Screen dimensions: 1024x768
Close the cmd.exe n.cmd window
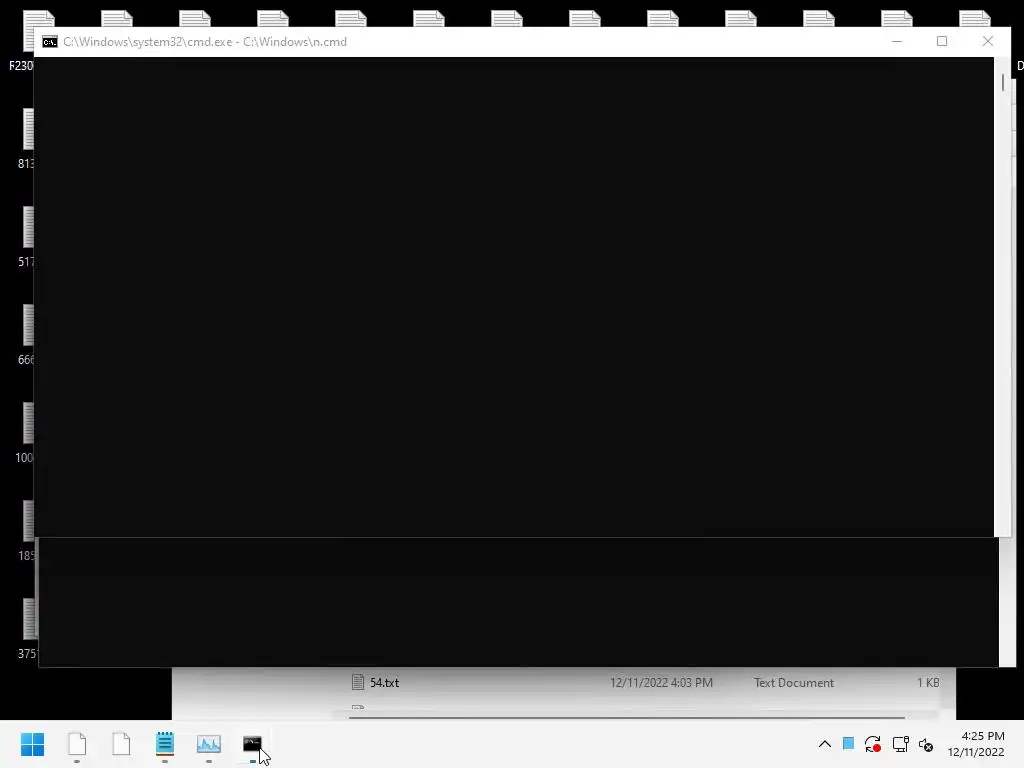(x=987, y=41)
